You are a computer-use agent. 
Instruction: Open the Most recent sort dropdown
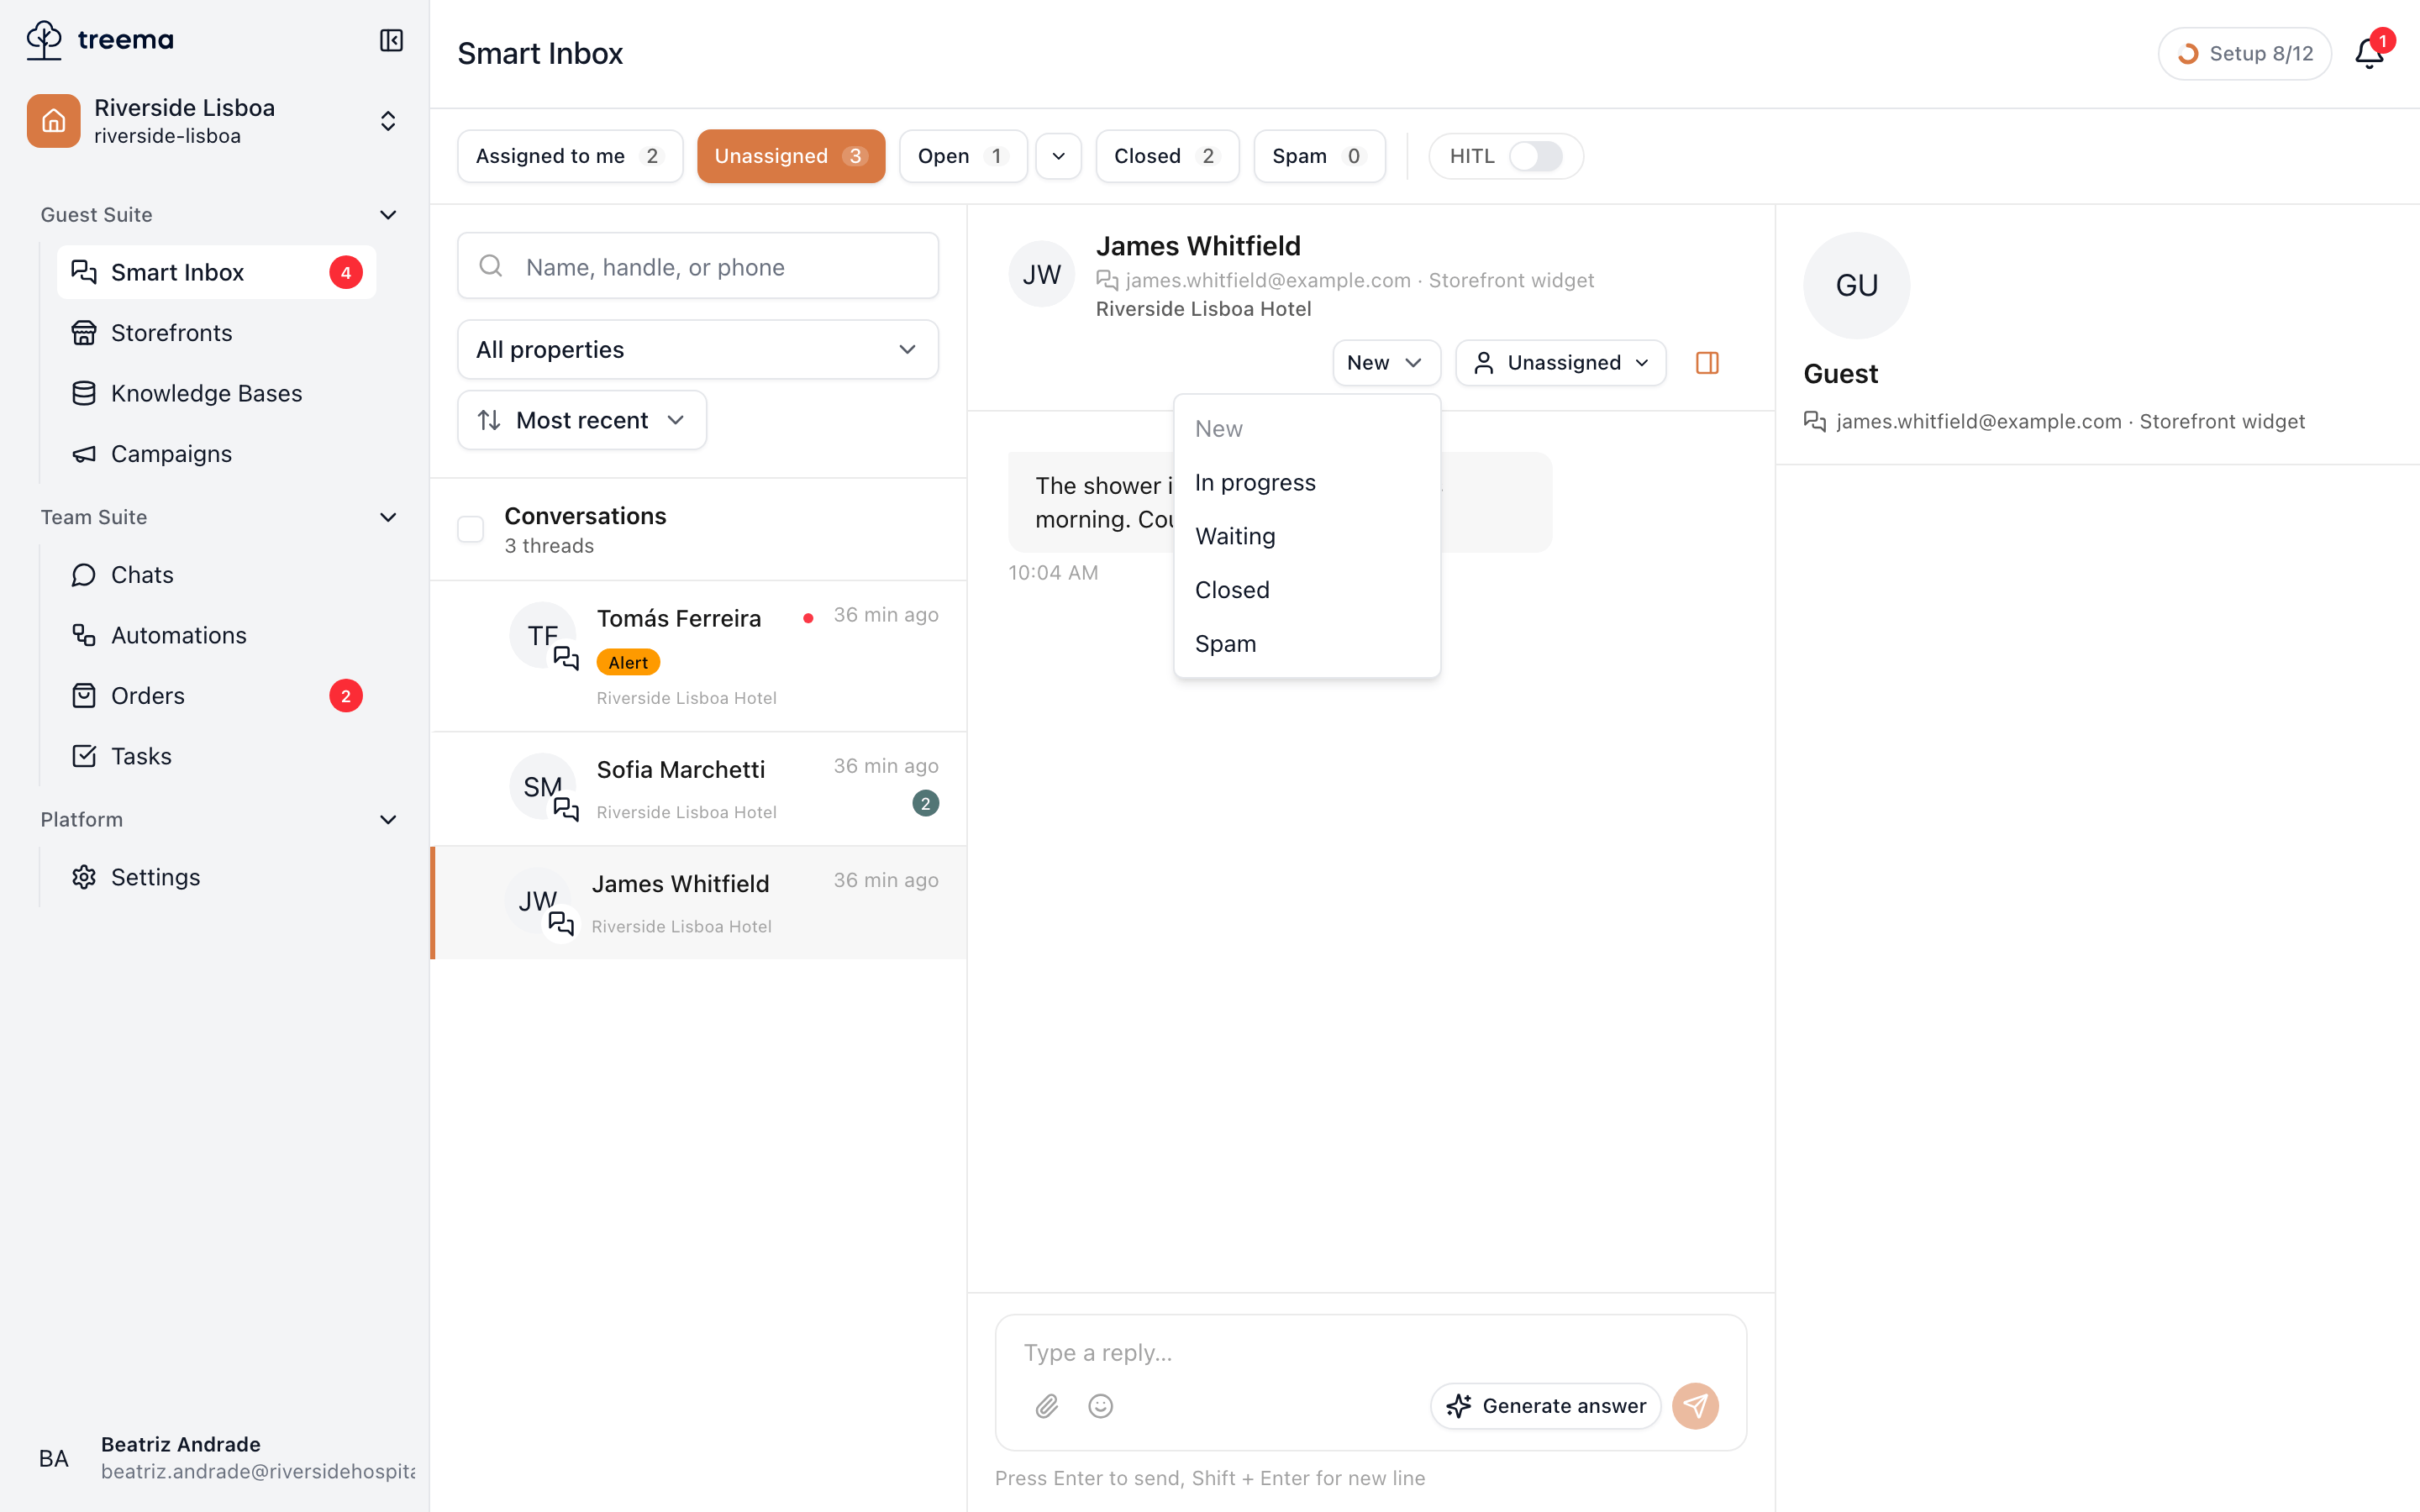click(581, 420)
